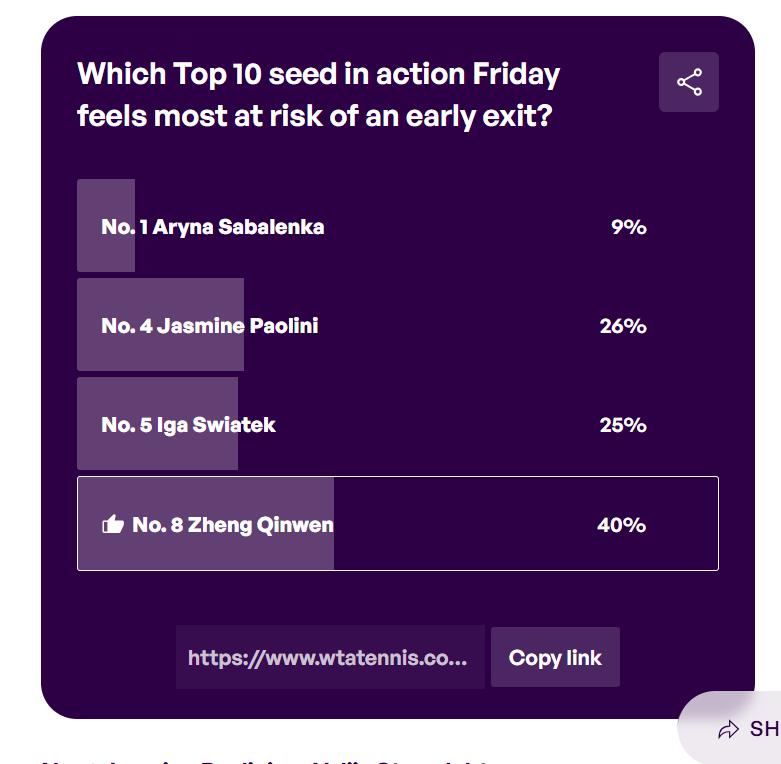Copy the poll link with Copy link
This screenshot has height=764, width=781.
point(555,657)
